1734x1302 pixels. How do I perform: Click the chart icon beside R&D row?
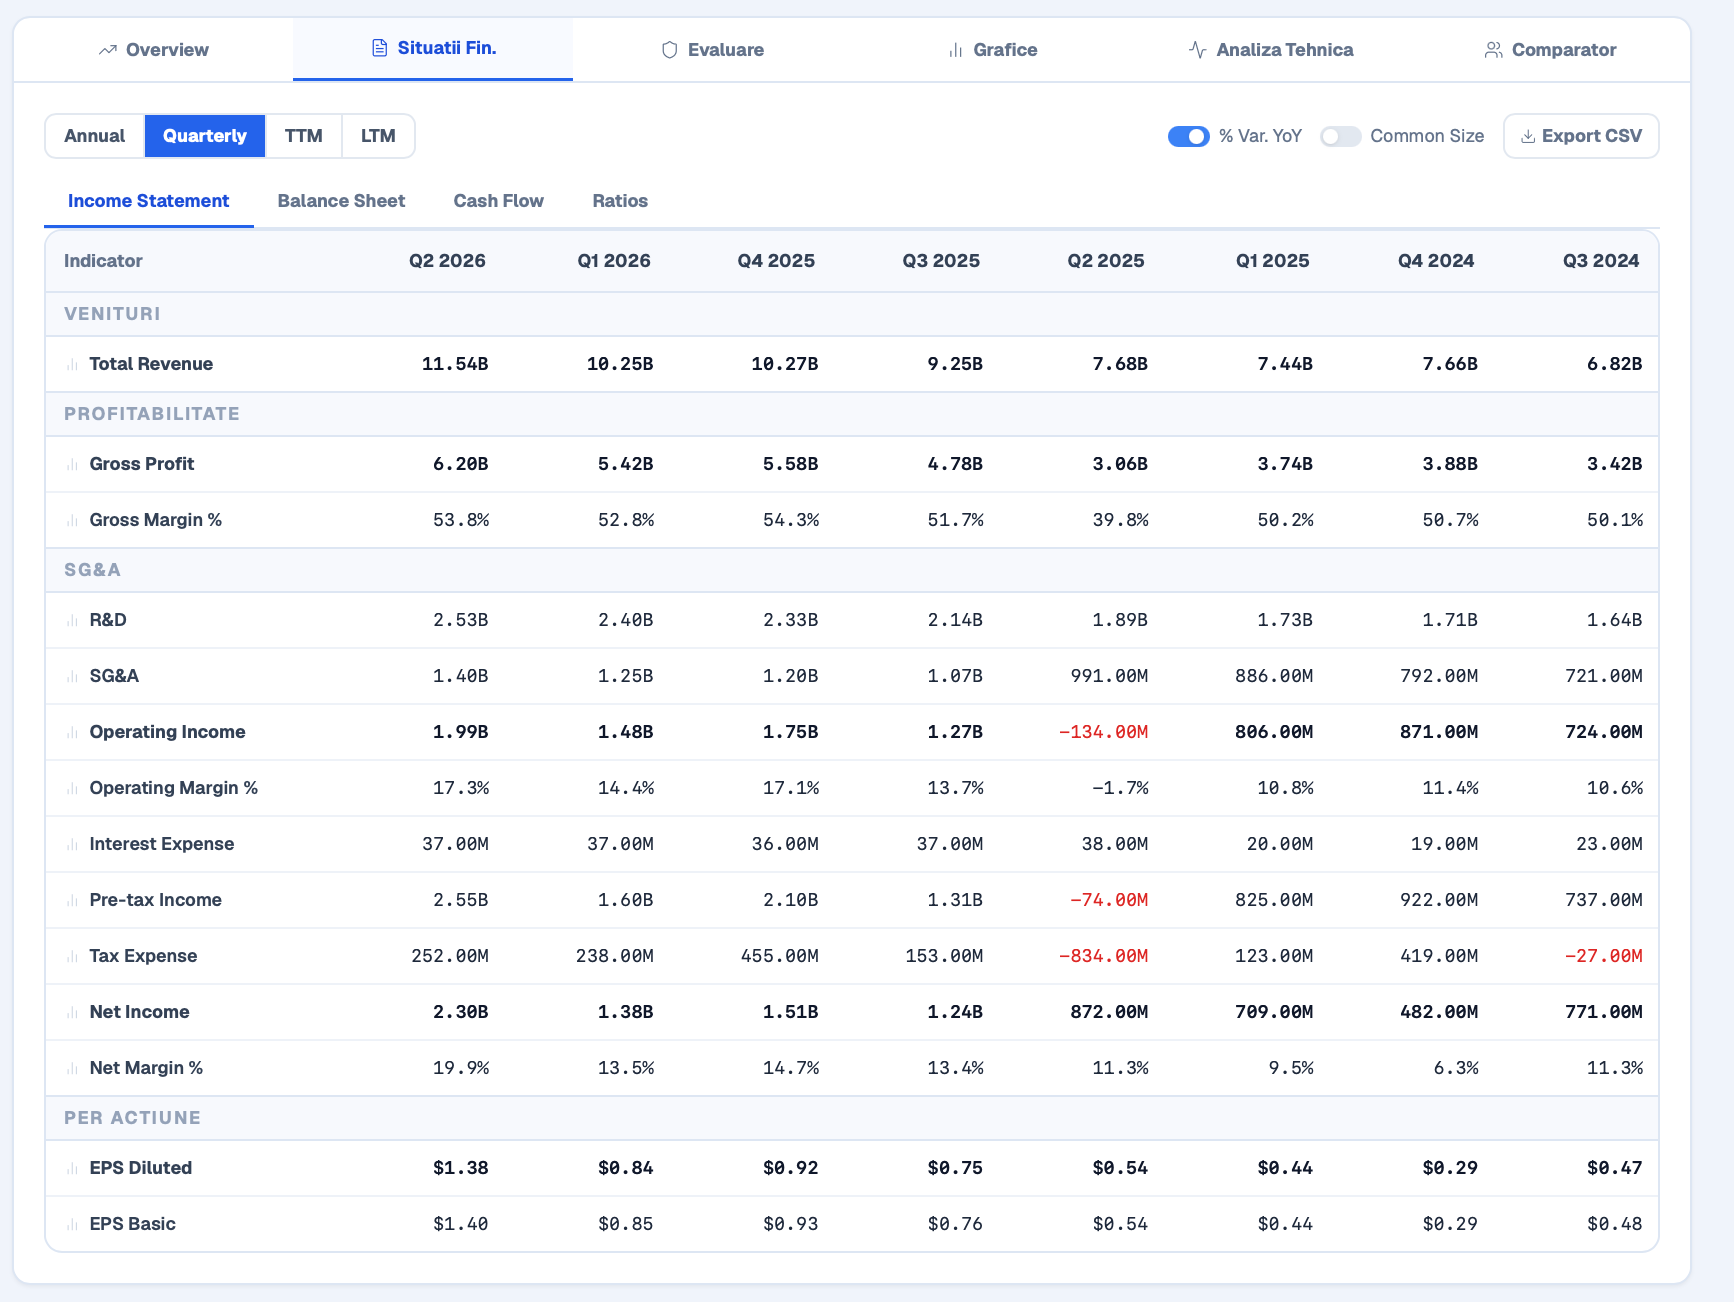click(72, 621)
